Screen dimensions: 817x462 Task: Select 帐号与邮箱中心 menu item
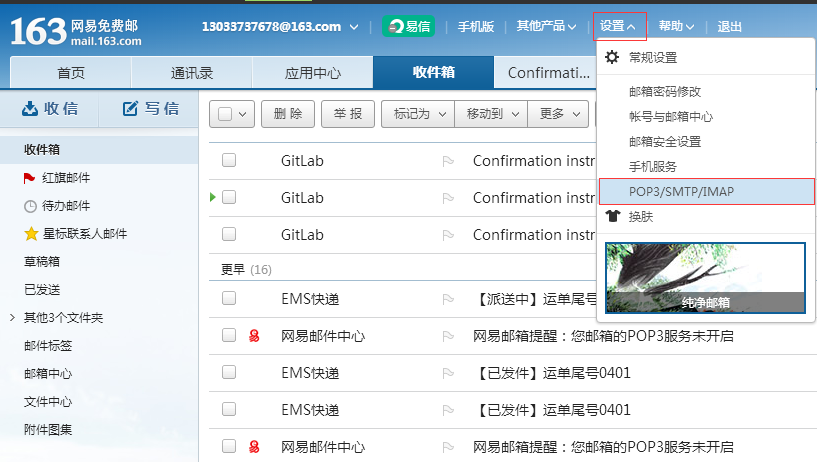671,117
